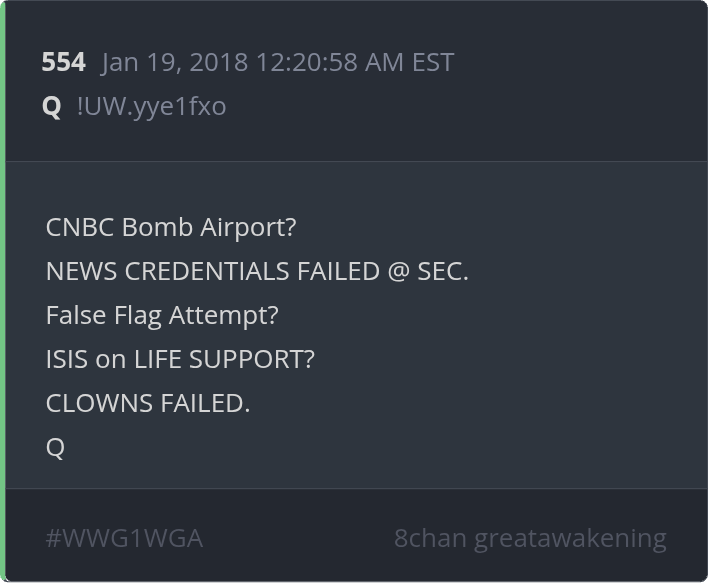Select the bold Q author name in header
The height and width of the screenshot is (584, 710).
click(52, 106)
